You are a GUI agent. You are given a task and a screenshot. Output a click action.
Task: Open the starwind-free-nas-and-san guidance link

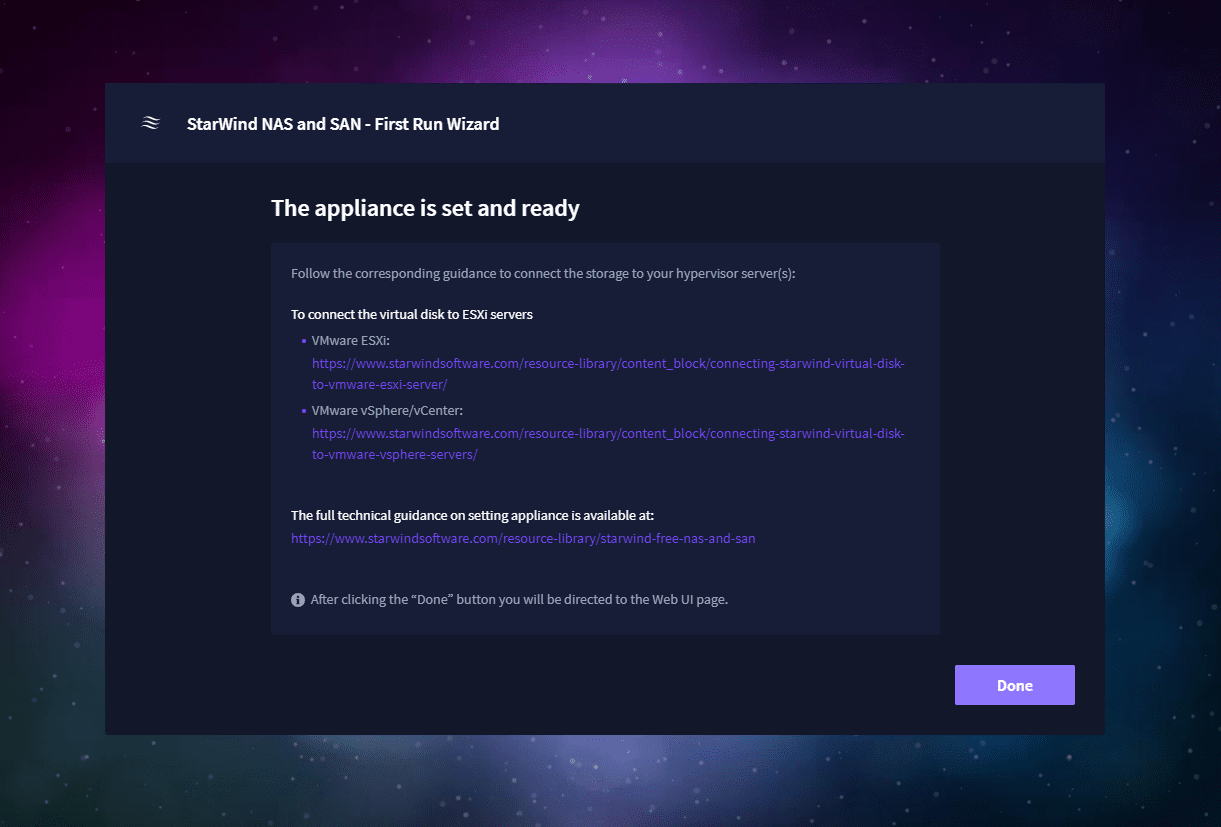(x=523, y=538)
